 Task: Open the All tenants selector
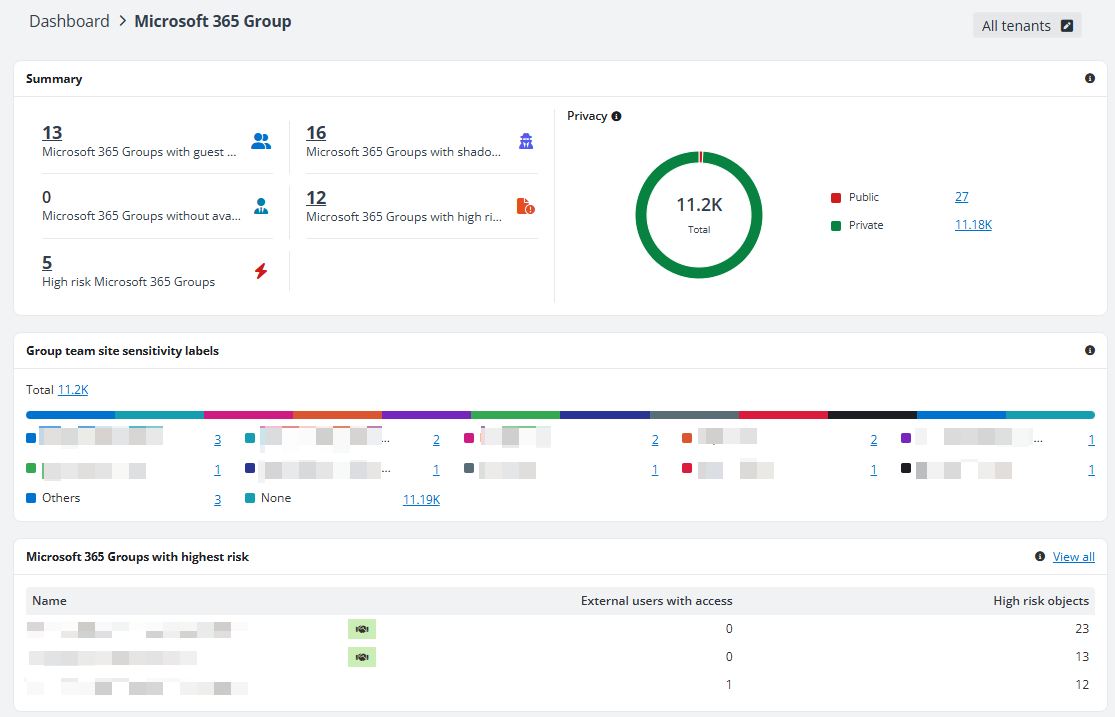click(1018, 24)
